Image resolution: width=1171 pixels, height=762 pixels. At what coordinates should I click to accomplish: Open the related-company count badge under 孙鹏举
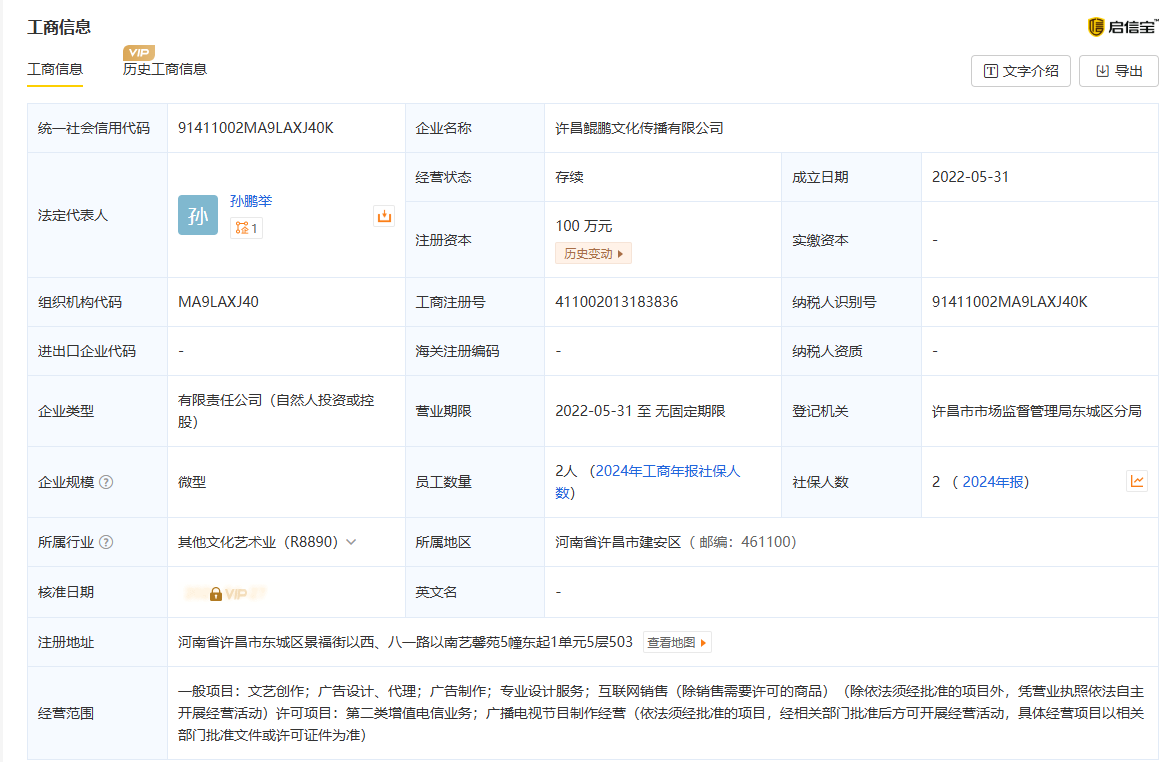coord(246,228)
